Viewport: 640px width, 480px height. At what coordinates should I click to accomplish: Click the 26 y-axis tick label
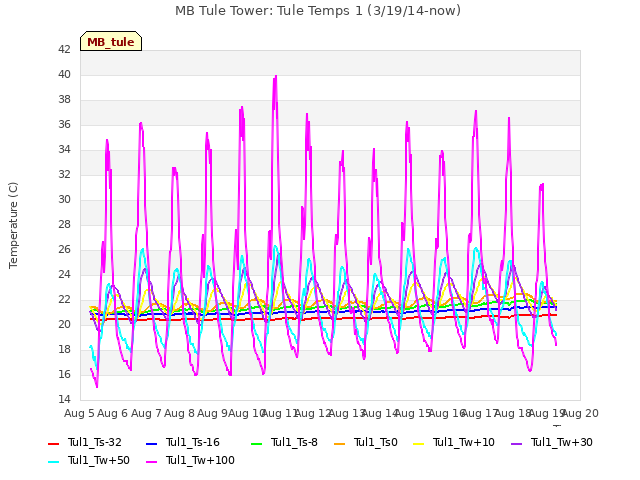click(64, 249)
